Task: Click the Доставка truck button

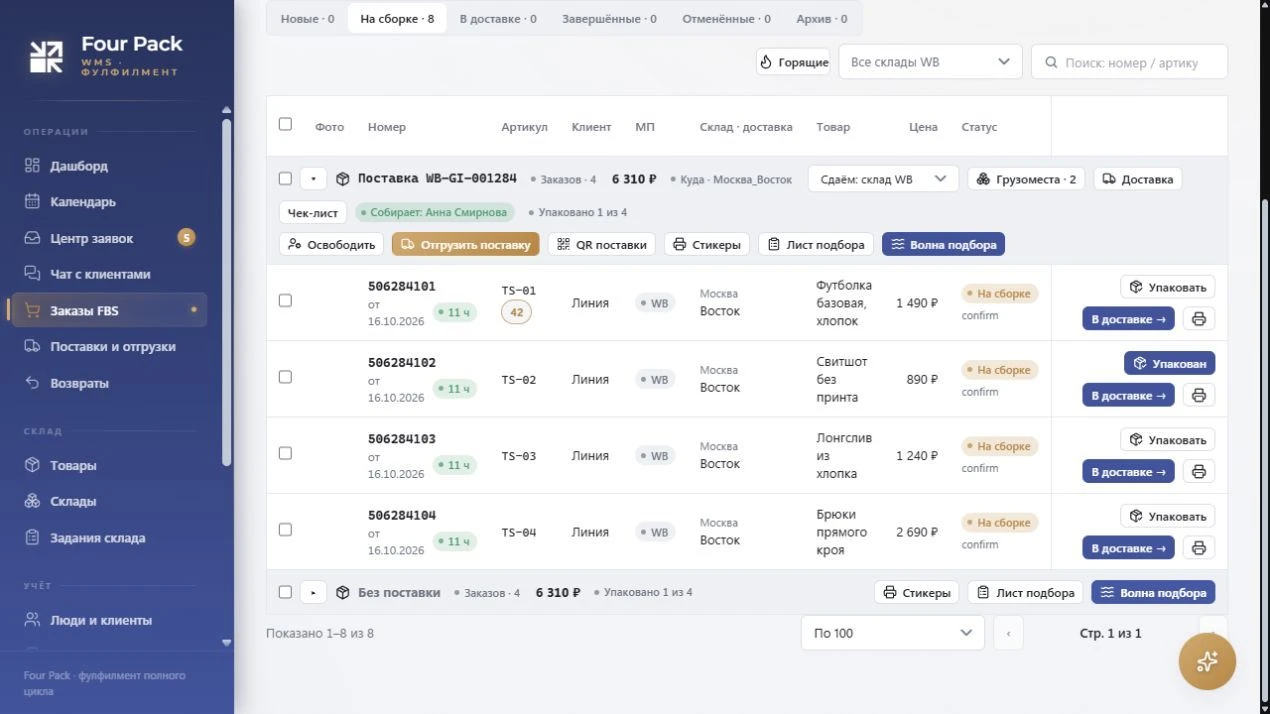Action: click(x=1138, y=179)
